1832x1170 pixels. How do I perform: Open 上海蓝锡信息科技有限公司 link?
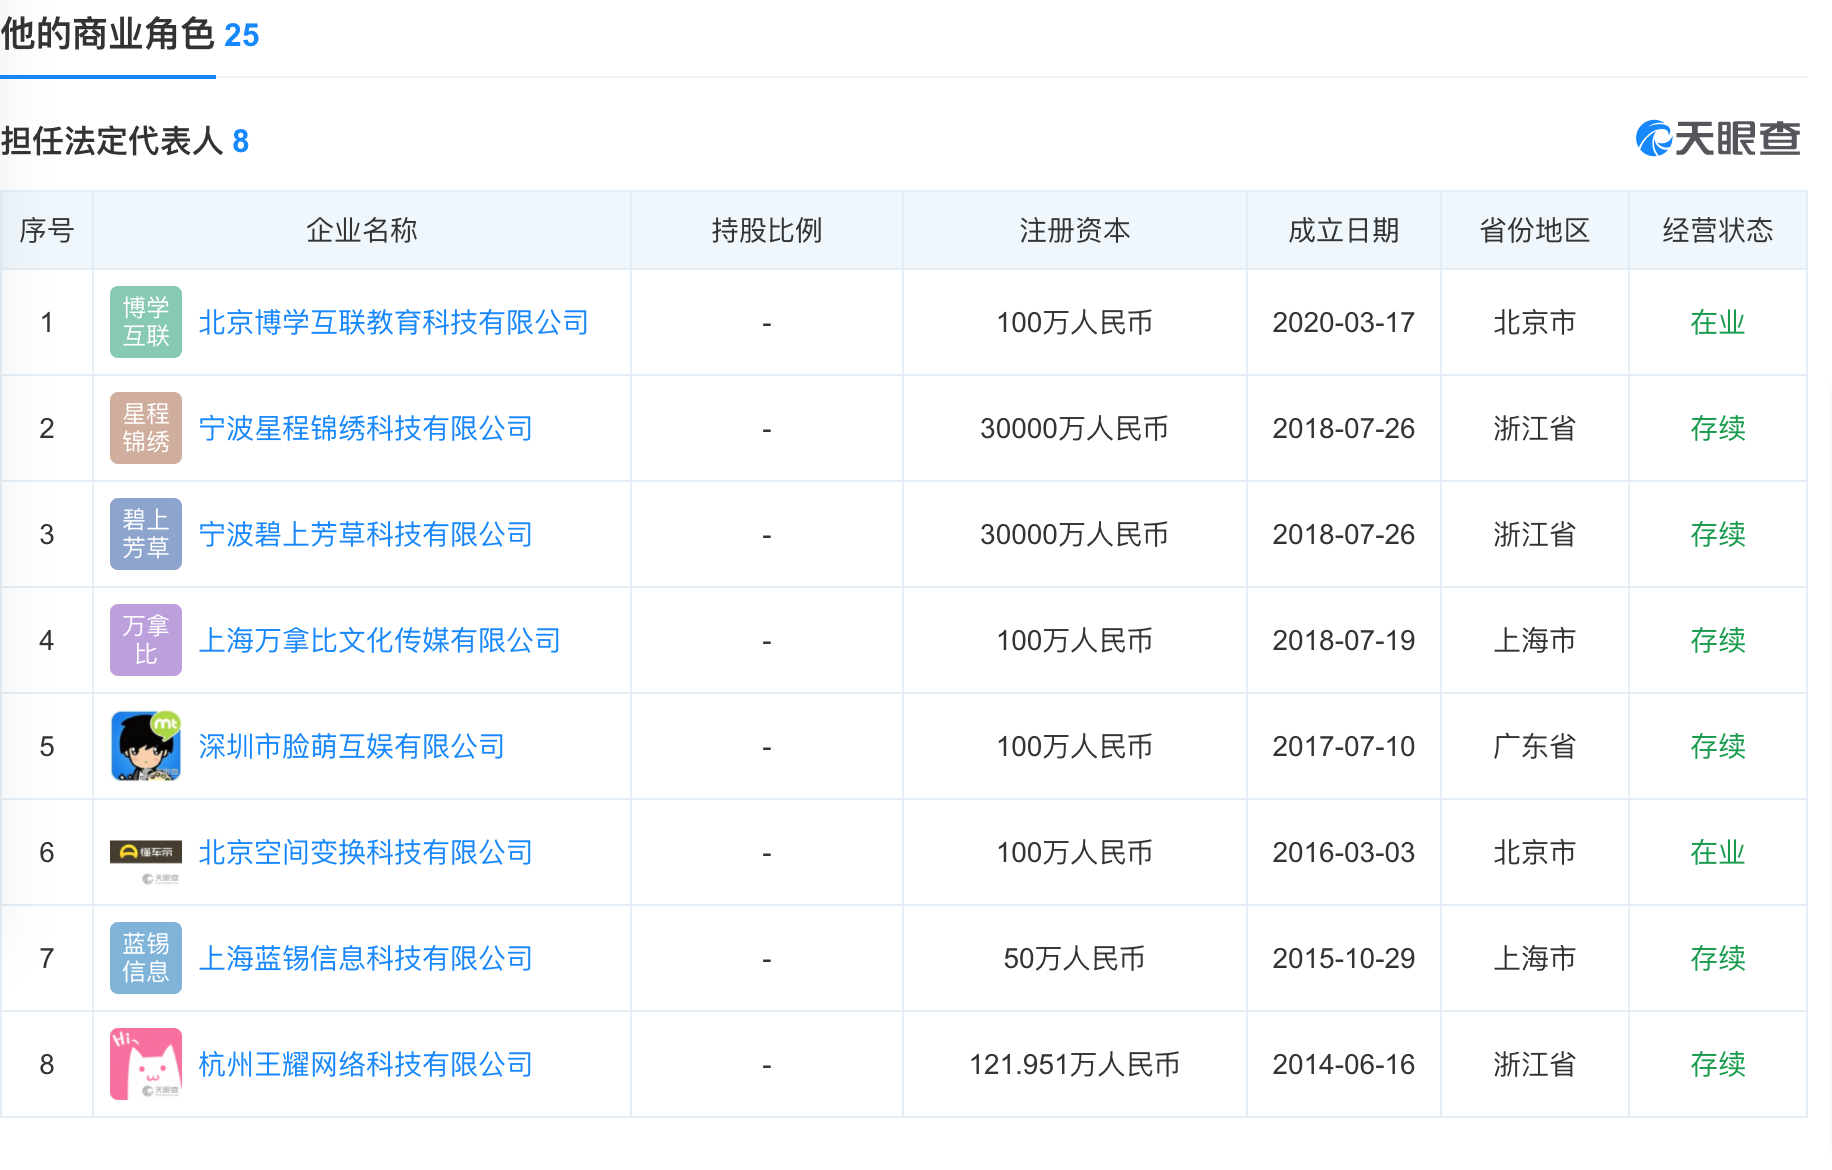click(365, 959)
